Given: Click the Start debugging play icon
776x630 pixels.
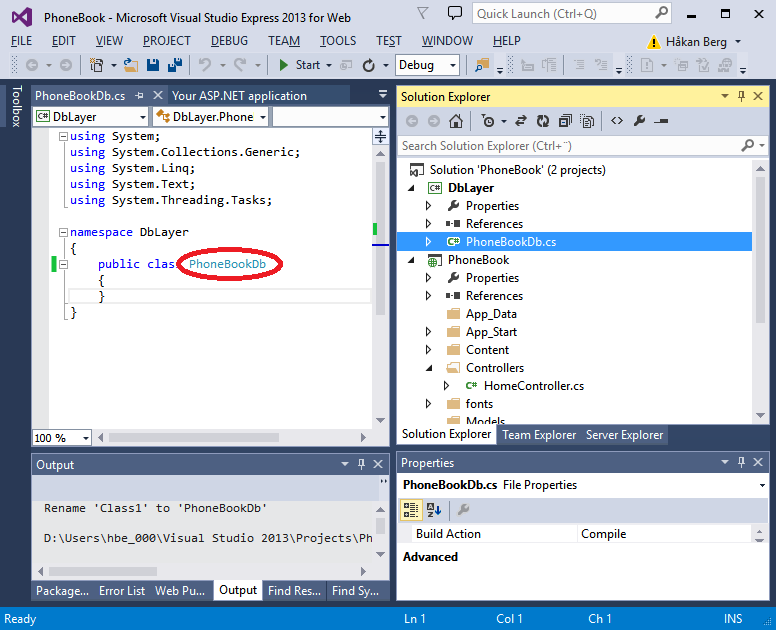Looking at the screenshot, I should point(284,65).
